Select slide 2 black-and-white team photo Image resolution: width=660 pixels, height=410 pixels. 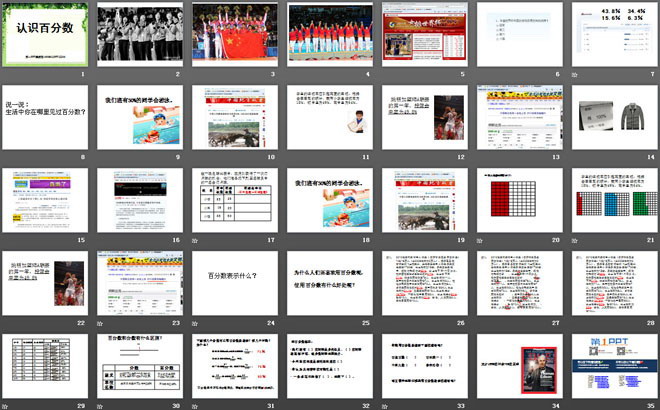pos(140,34)
